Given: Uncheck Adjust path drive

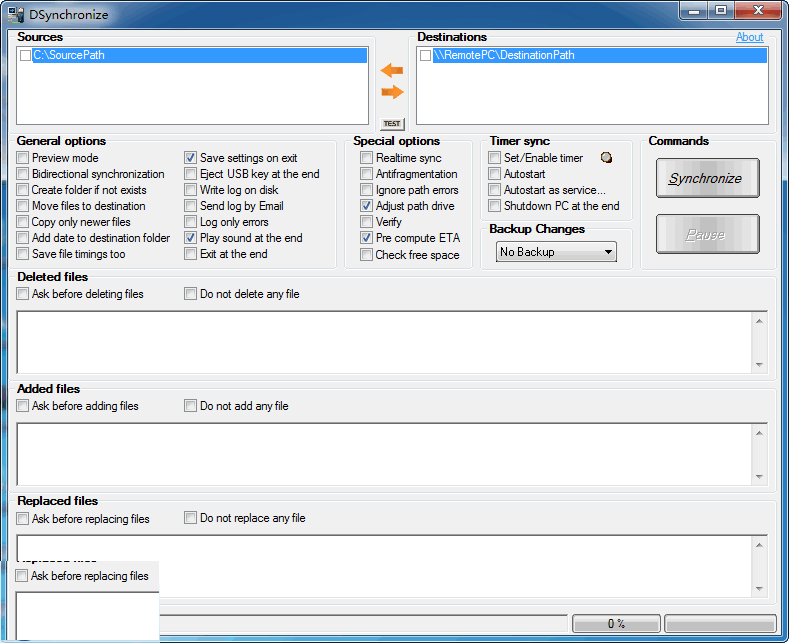Looking at the screenshot, I should (366, 206).
